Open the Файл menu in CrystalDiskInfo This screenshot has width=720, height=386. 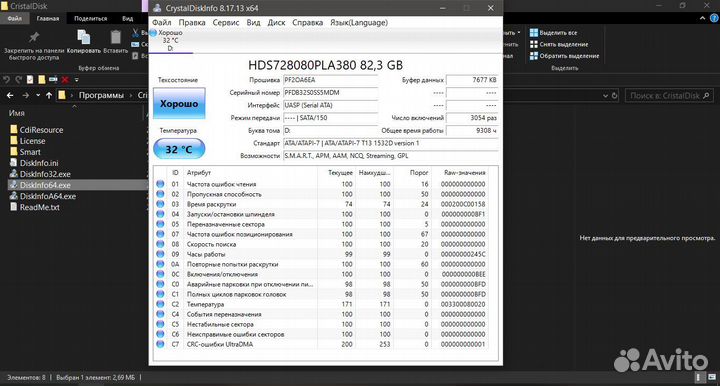[x=161, y=22]
